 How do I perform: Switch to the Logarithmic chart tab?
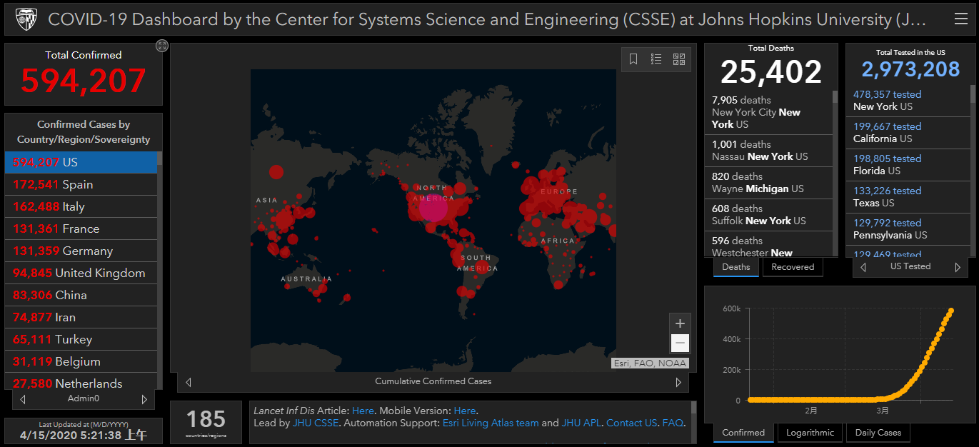click(809, 433)
